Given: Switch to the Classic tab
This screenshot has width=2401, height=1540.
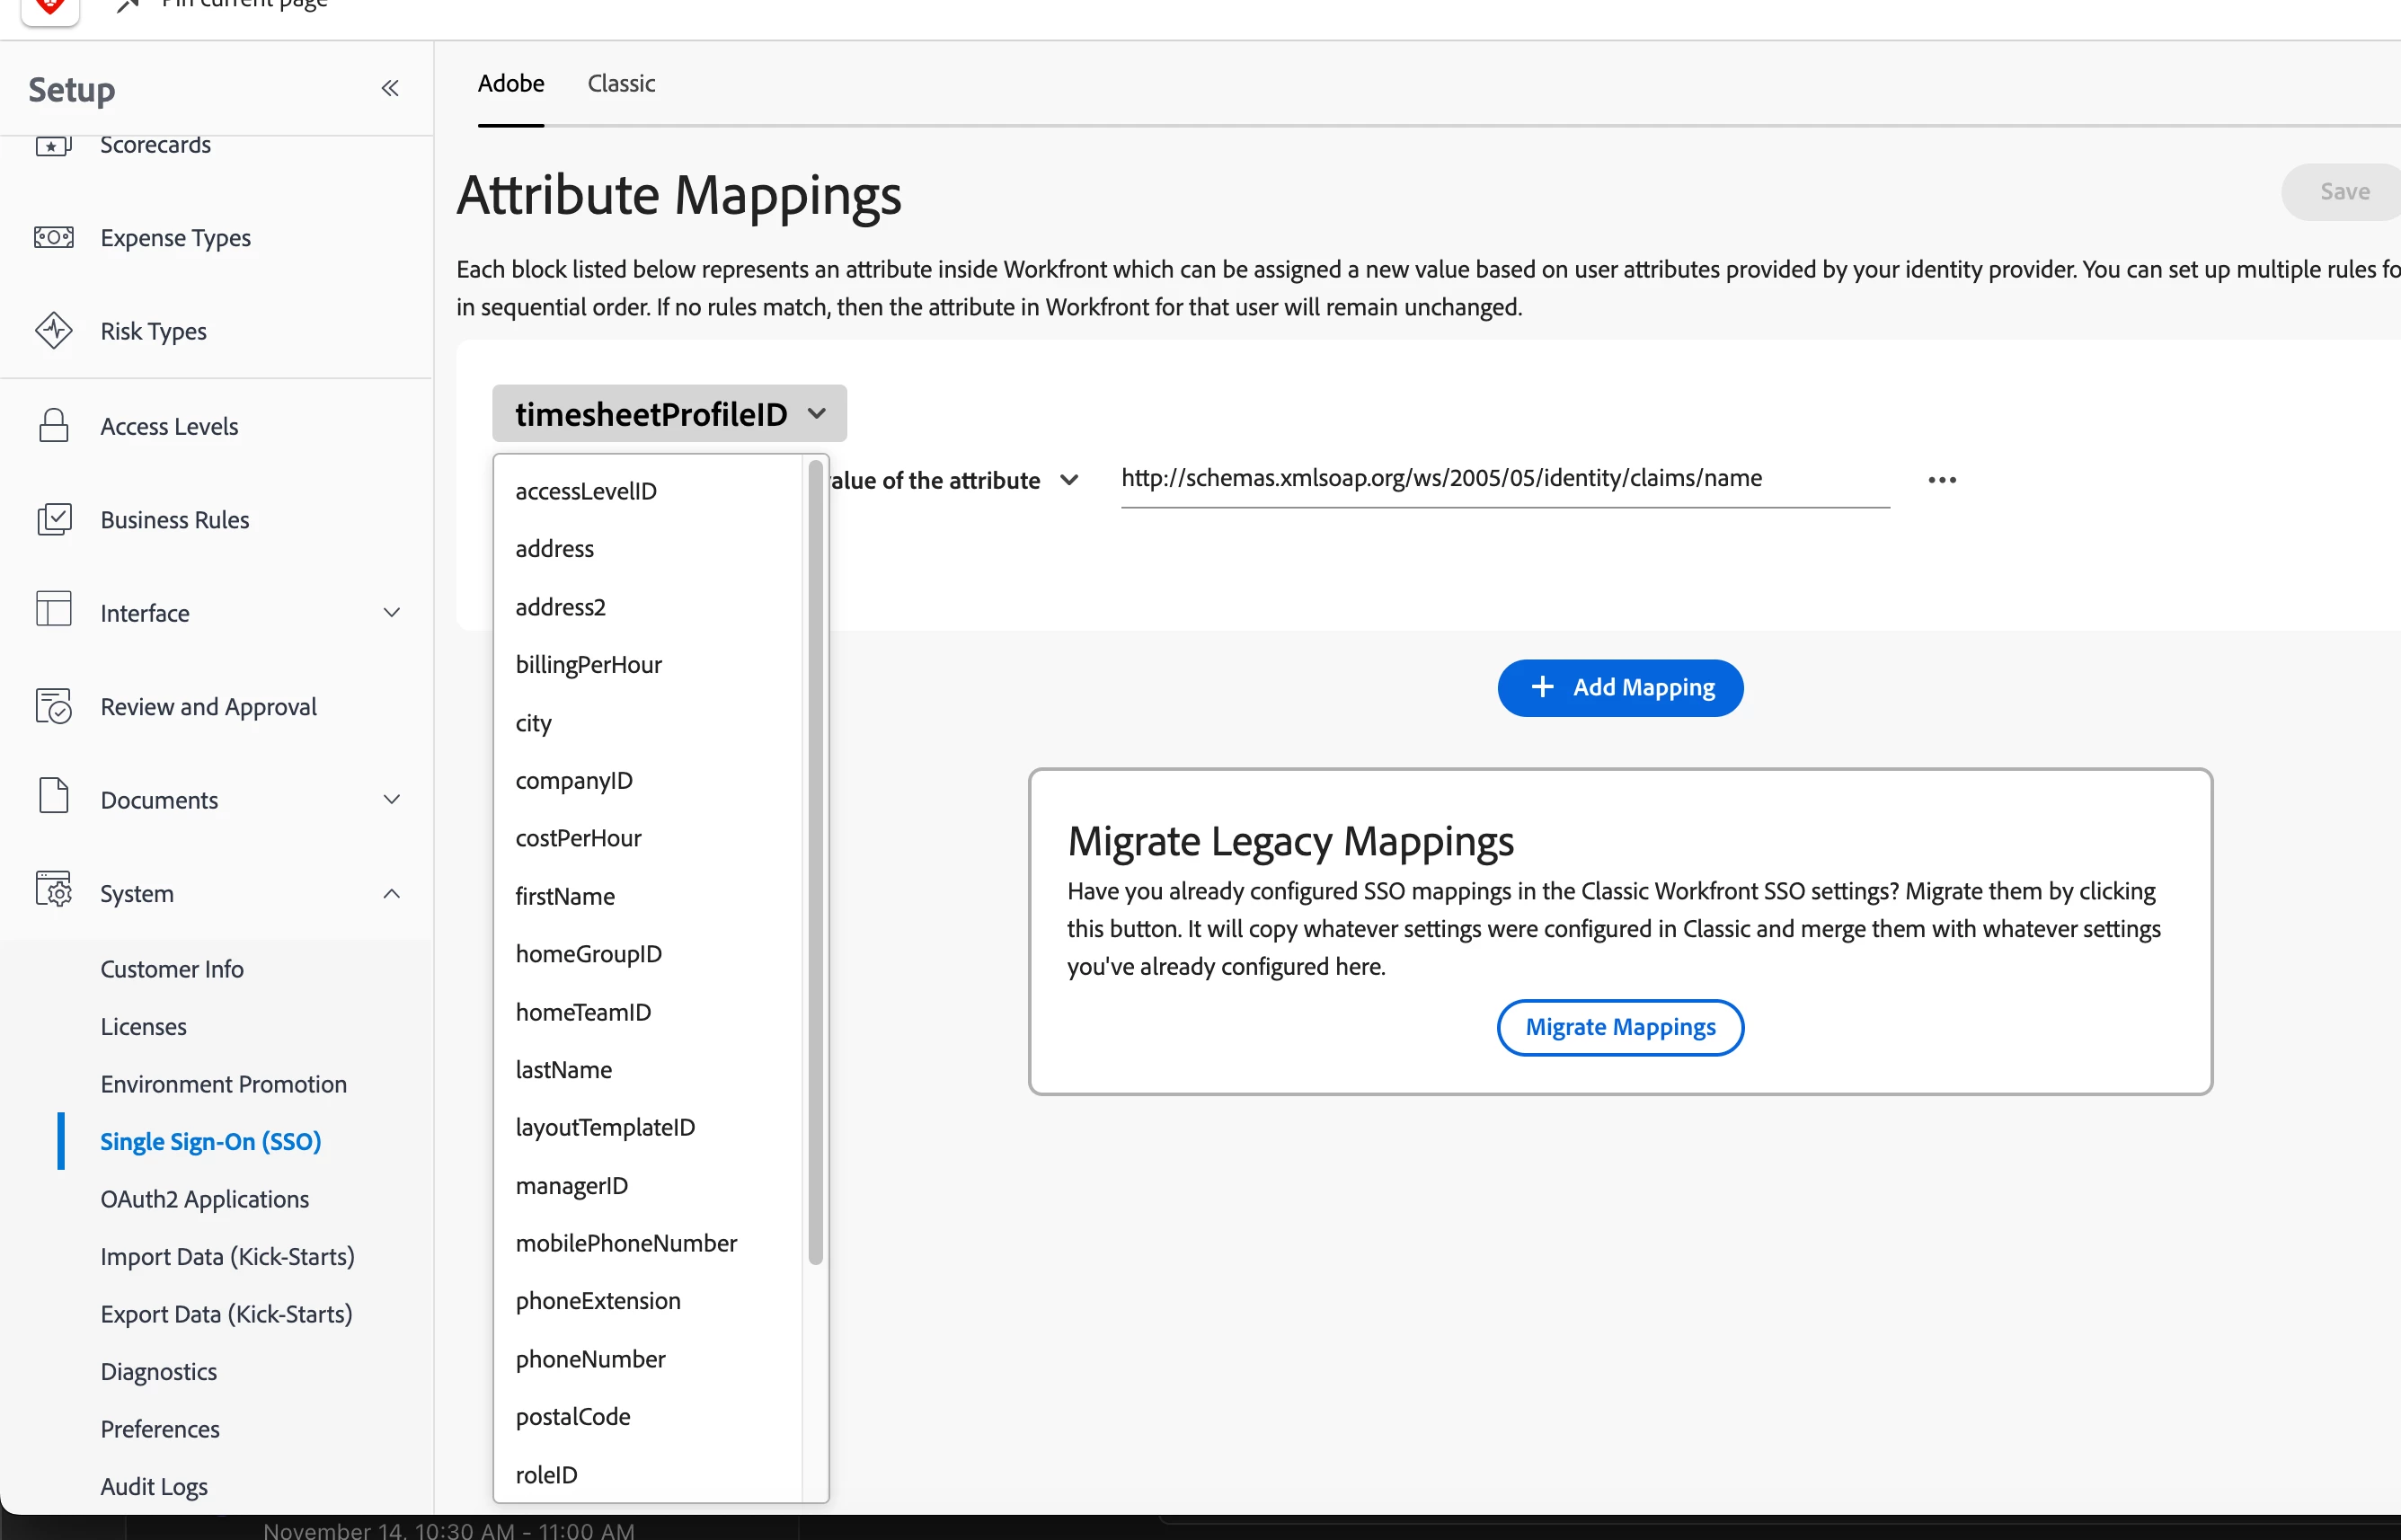Looking at the screenshot, I should point(621,84).
